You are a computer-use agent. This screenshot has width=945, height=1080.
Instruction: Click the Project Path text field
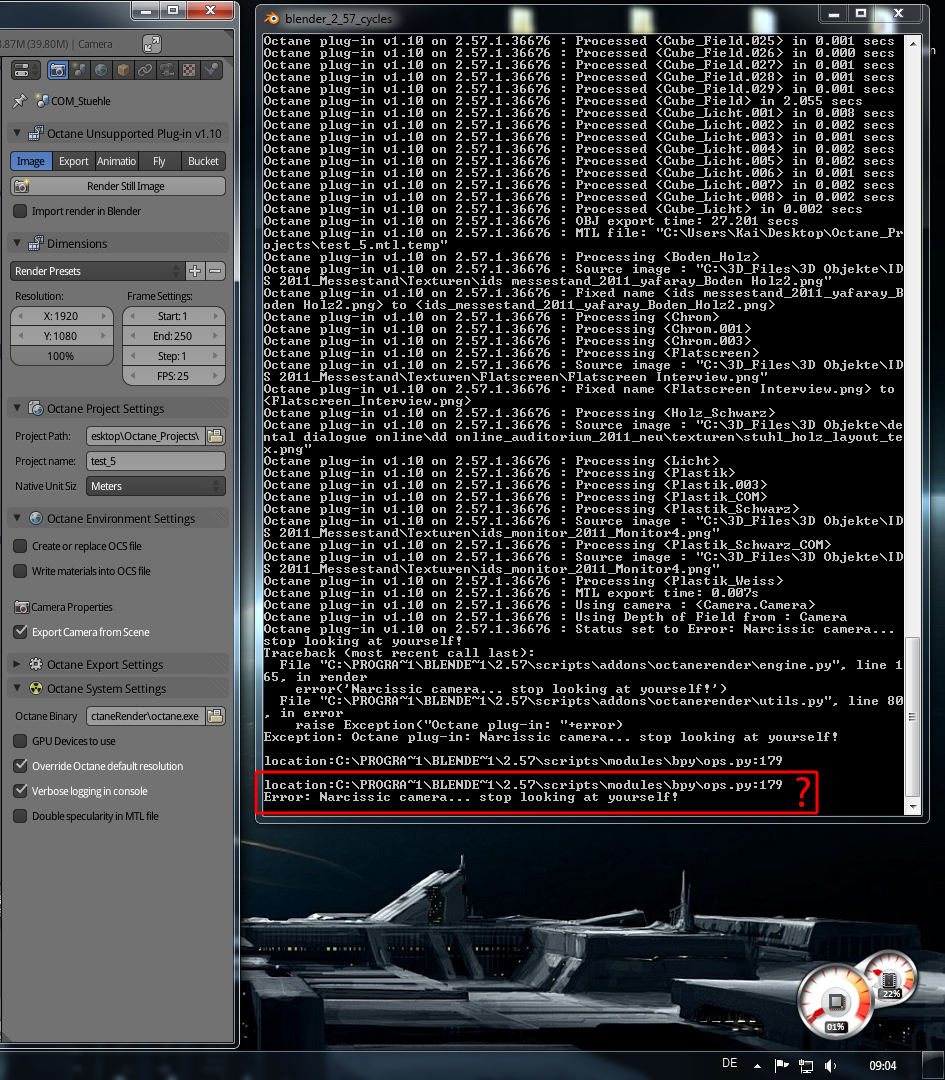(145, 436)
